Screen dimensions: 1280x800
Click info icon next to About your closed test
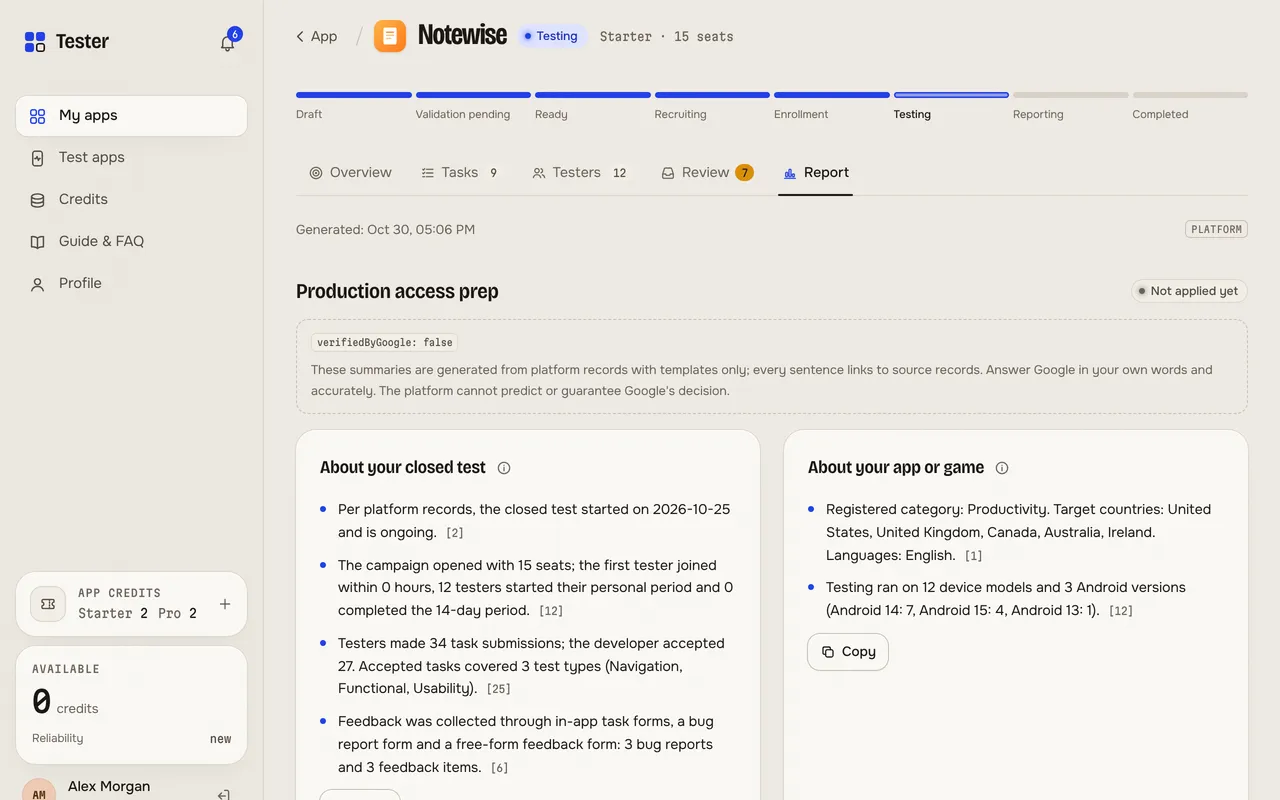[504, 468]
